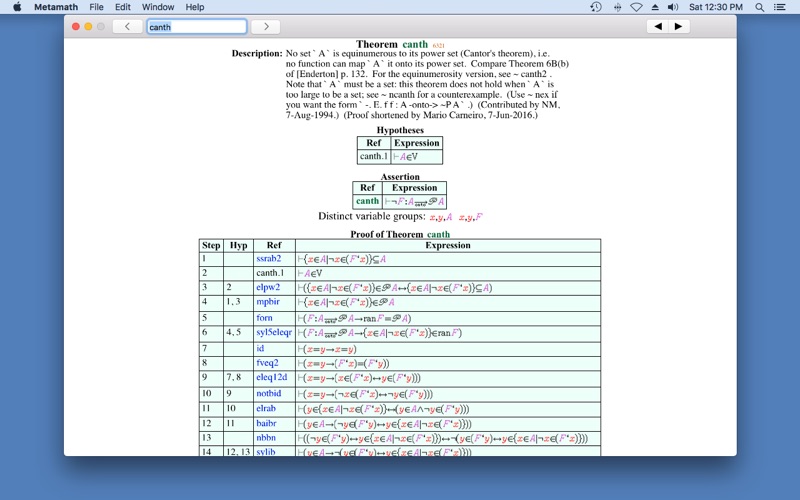This screenshot has height=500, width=800.
Task: Click the Expression header in proof table
Action: point(448,245)
